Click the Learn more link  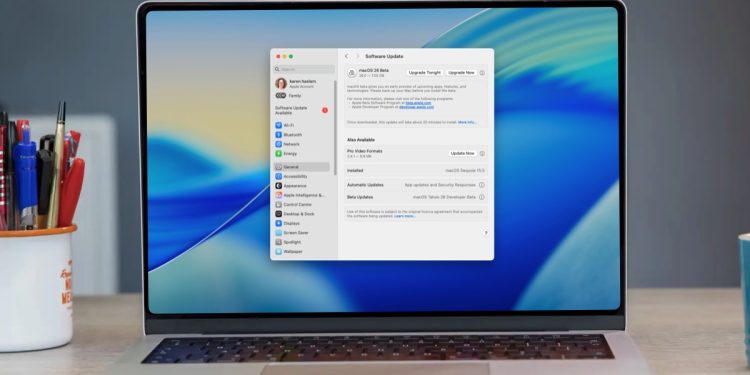[x=405, y=216]
